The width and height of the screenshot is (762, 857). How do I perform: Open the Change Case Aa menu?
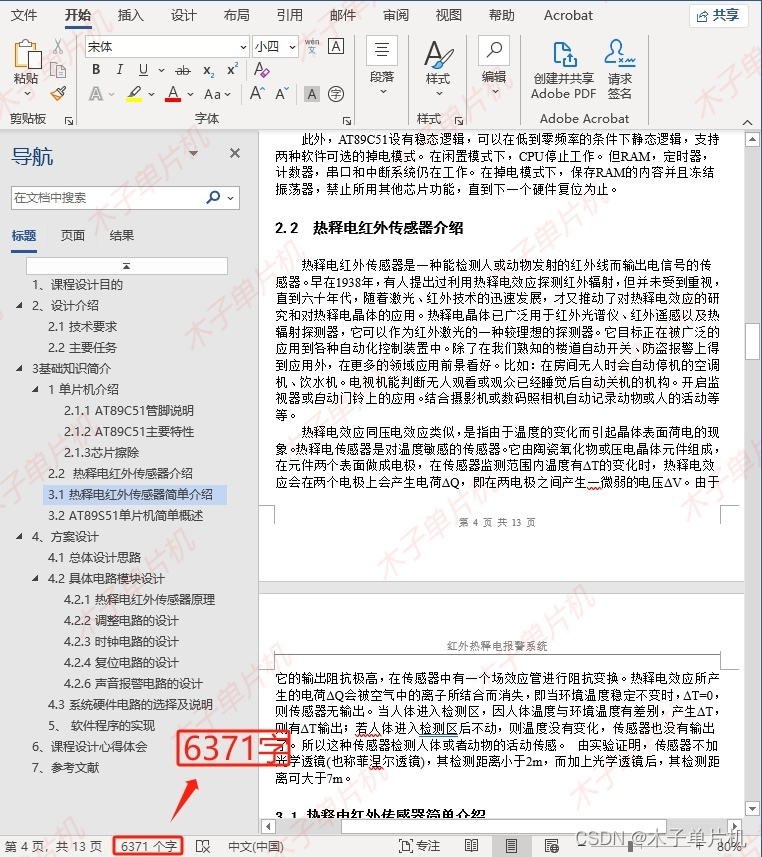217,95
